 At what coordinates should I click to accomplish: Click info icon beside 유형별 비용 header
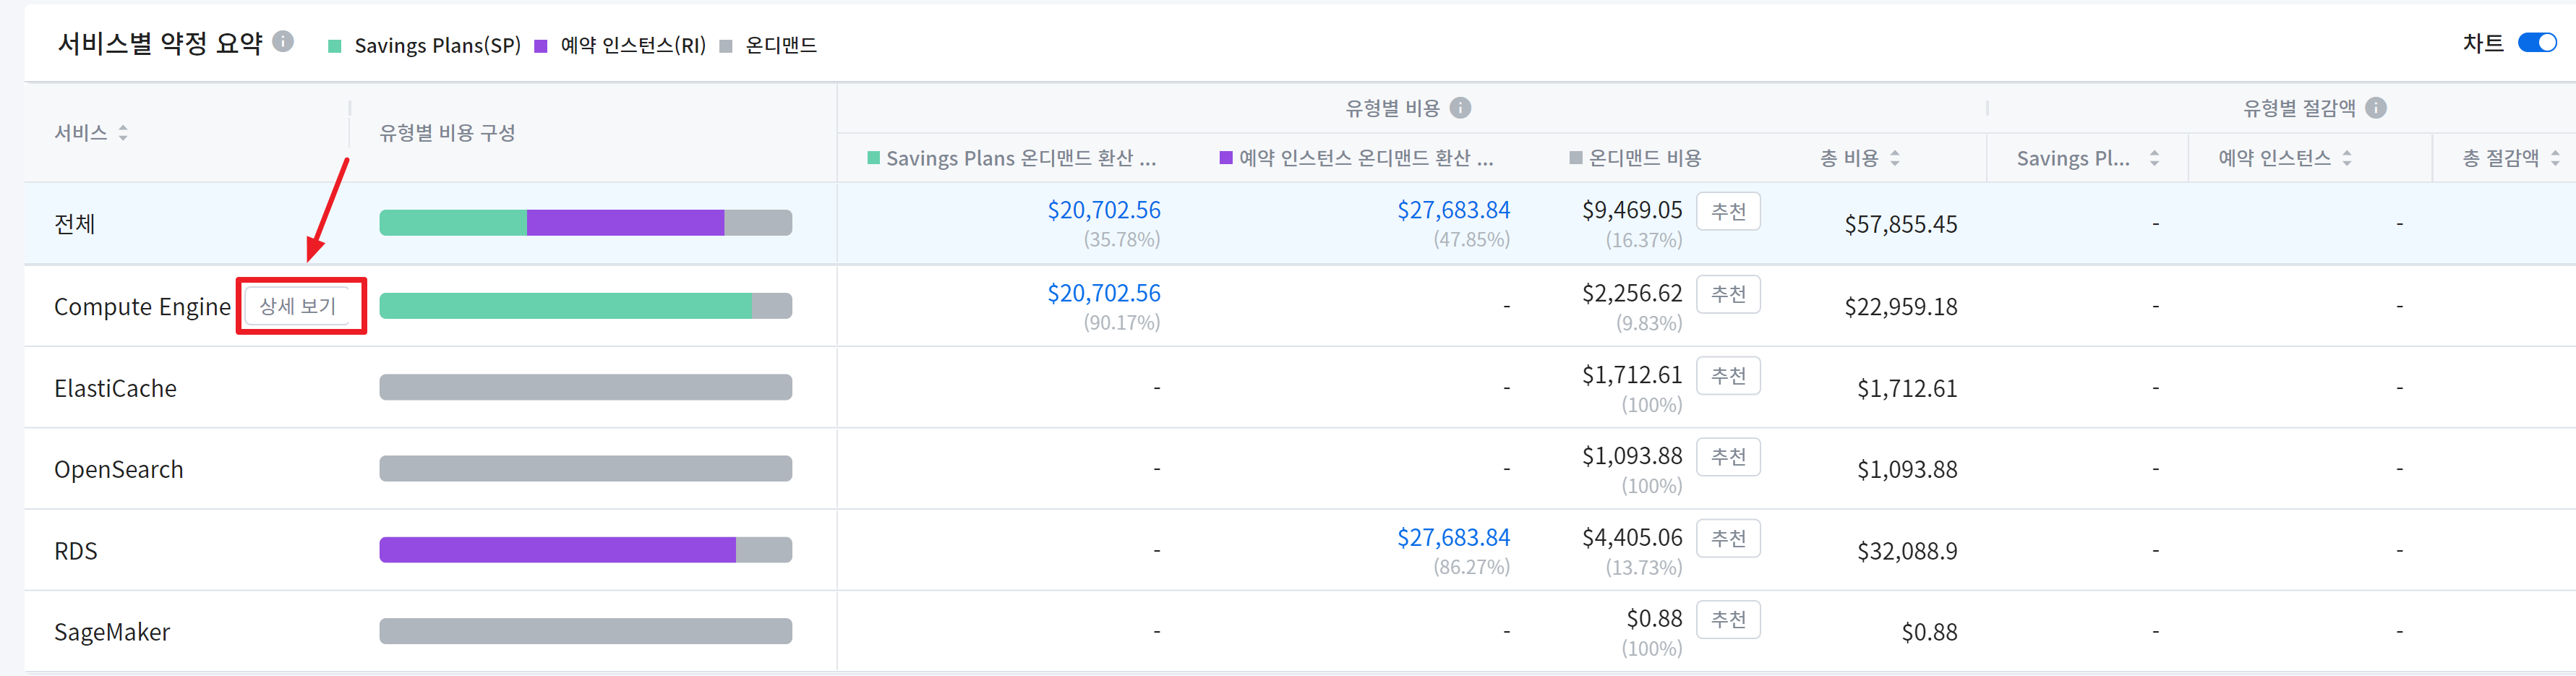1460,108
